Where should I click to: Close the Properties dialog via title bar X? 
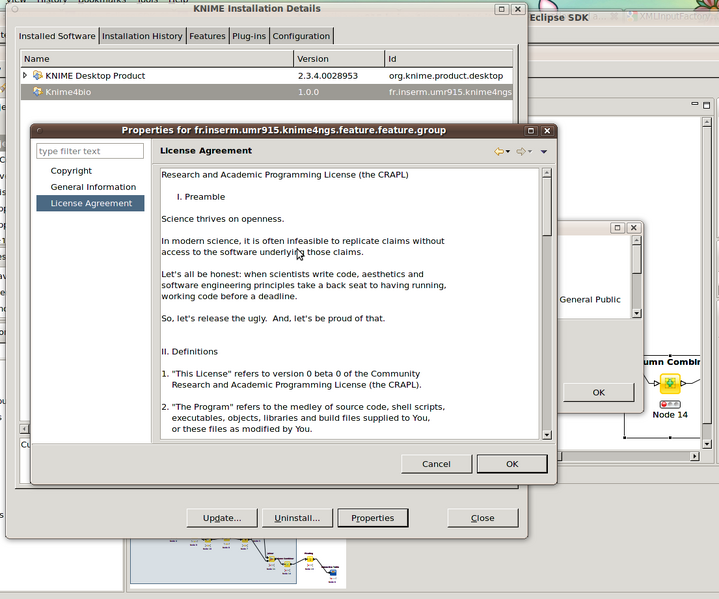coord(547,131)
